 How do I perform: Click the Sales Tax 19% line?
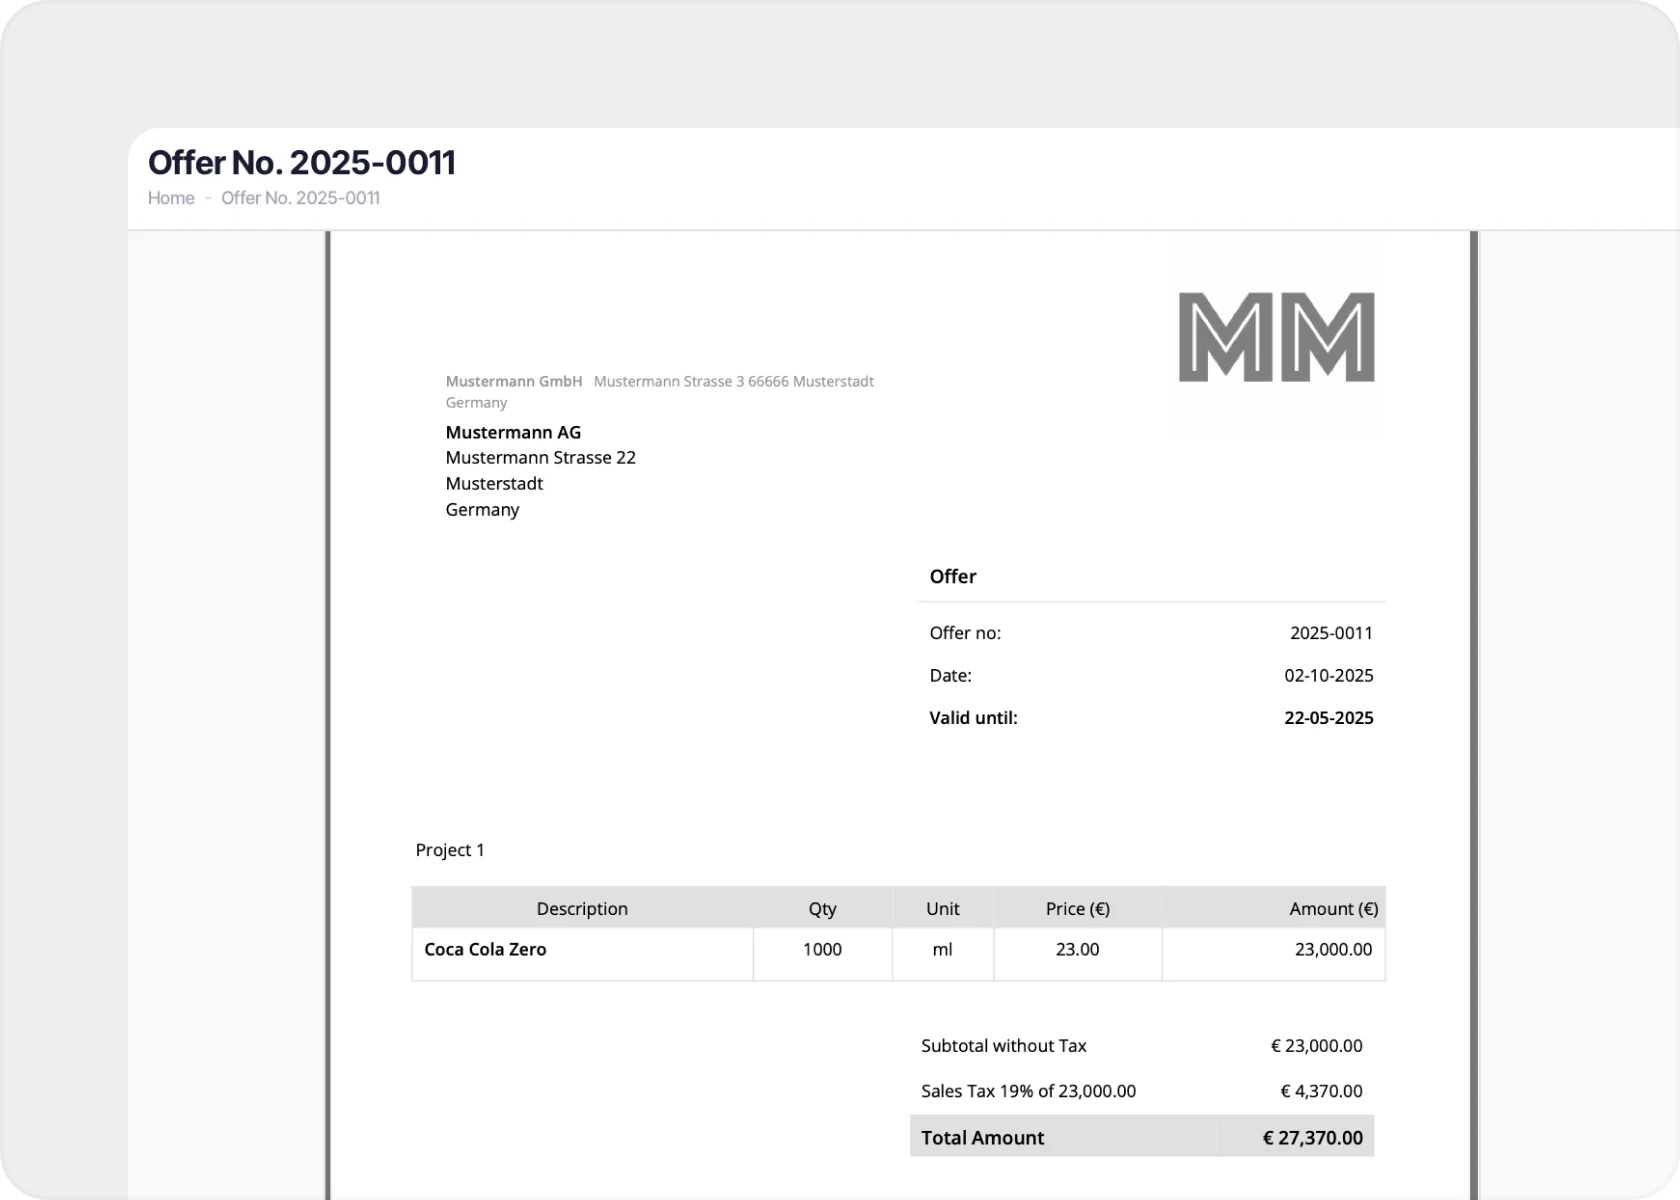(1142, 1091)
